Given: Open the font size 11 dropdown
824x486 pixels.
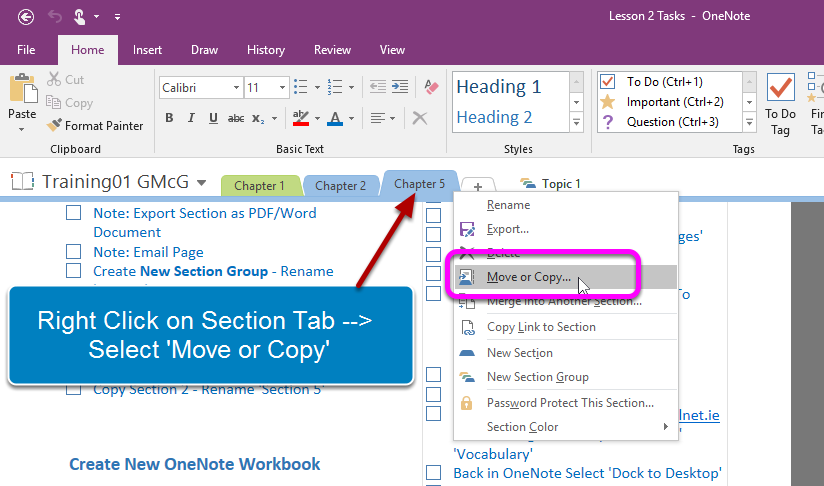Looking at the screenshot, I should coord(282,87).
